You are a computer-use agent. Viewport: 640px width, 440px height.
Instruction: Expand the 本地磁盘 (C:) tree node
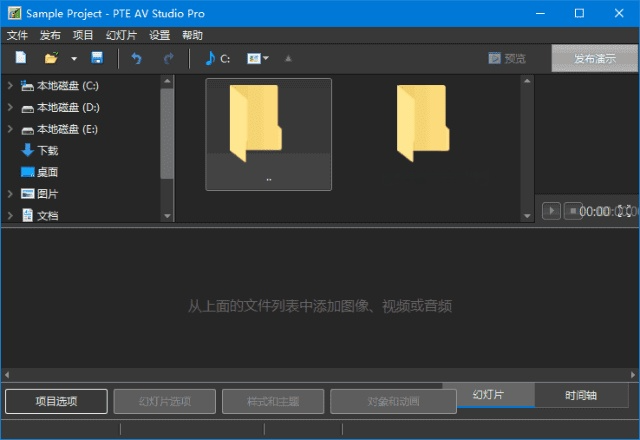[x=10, y=86]
